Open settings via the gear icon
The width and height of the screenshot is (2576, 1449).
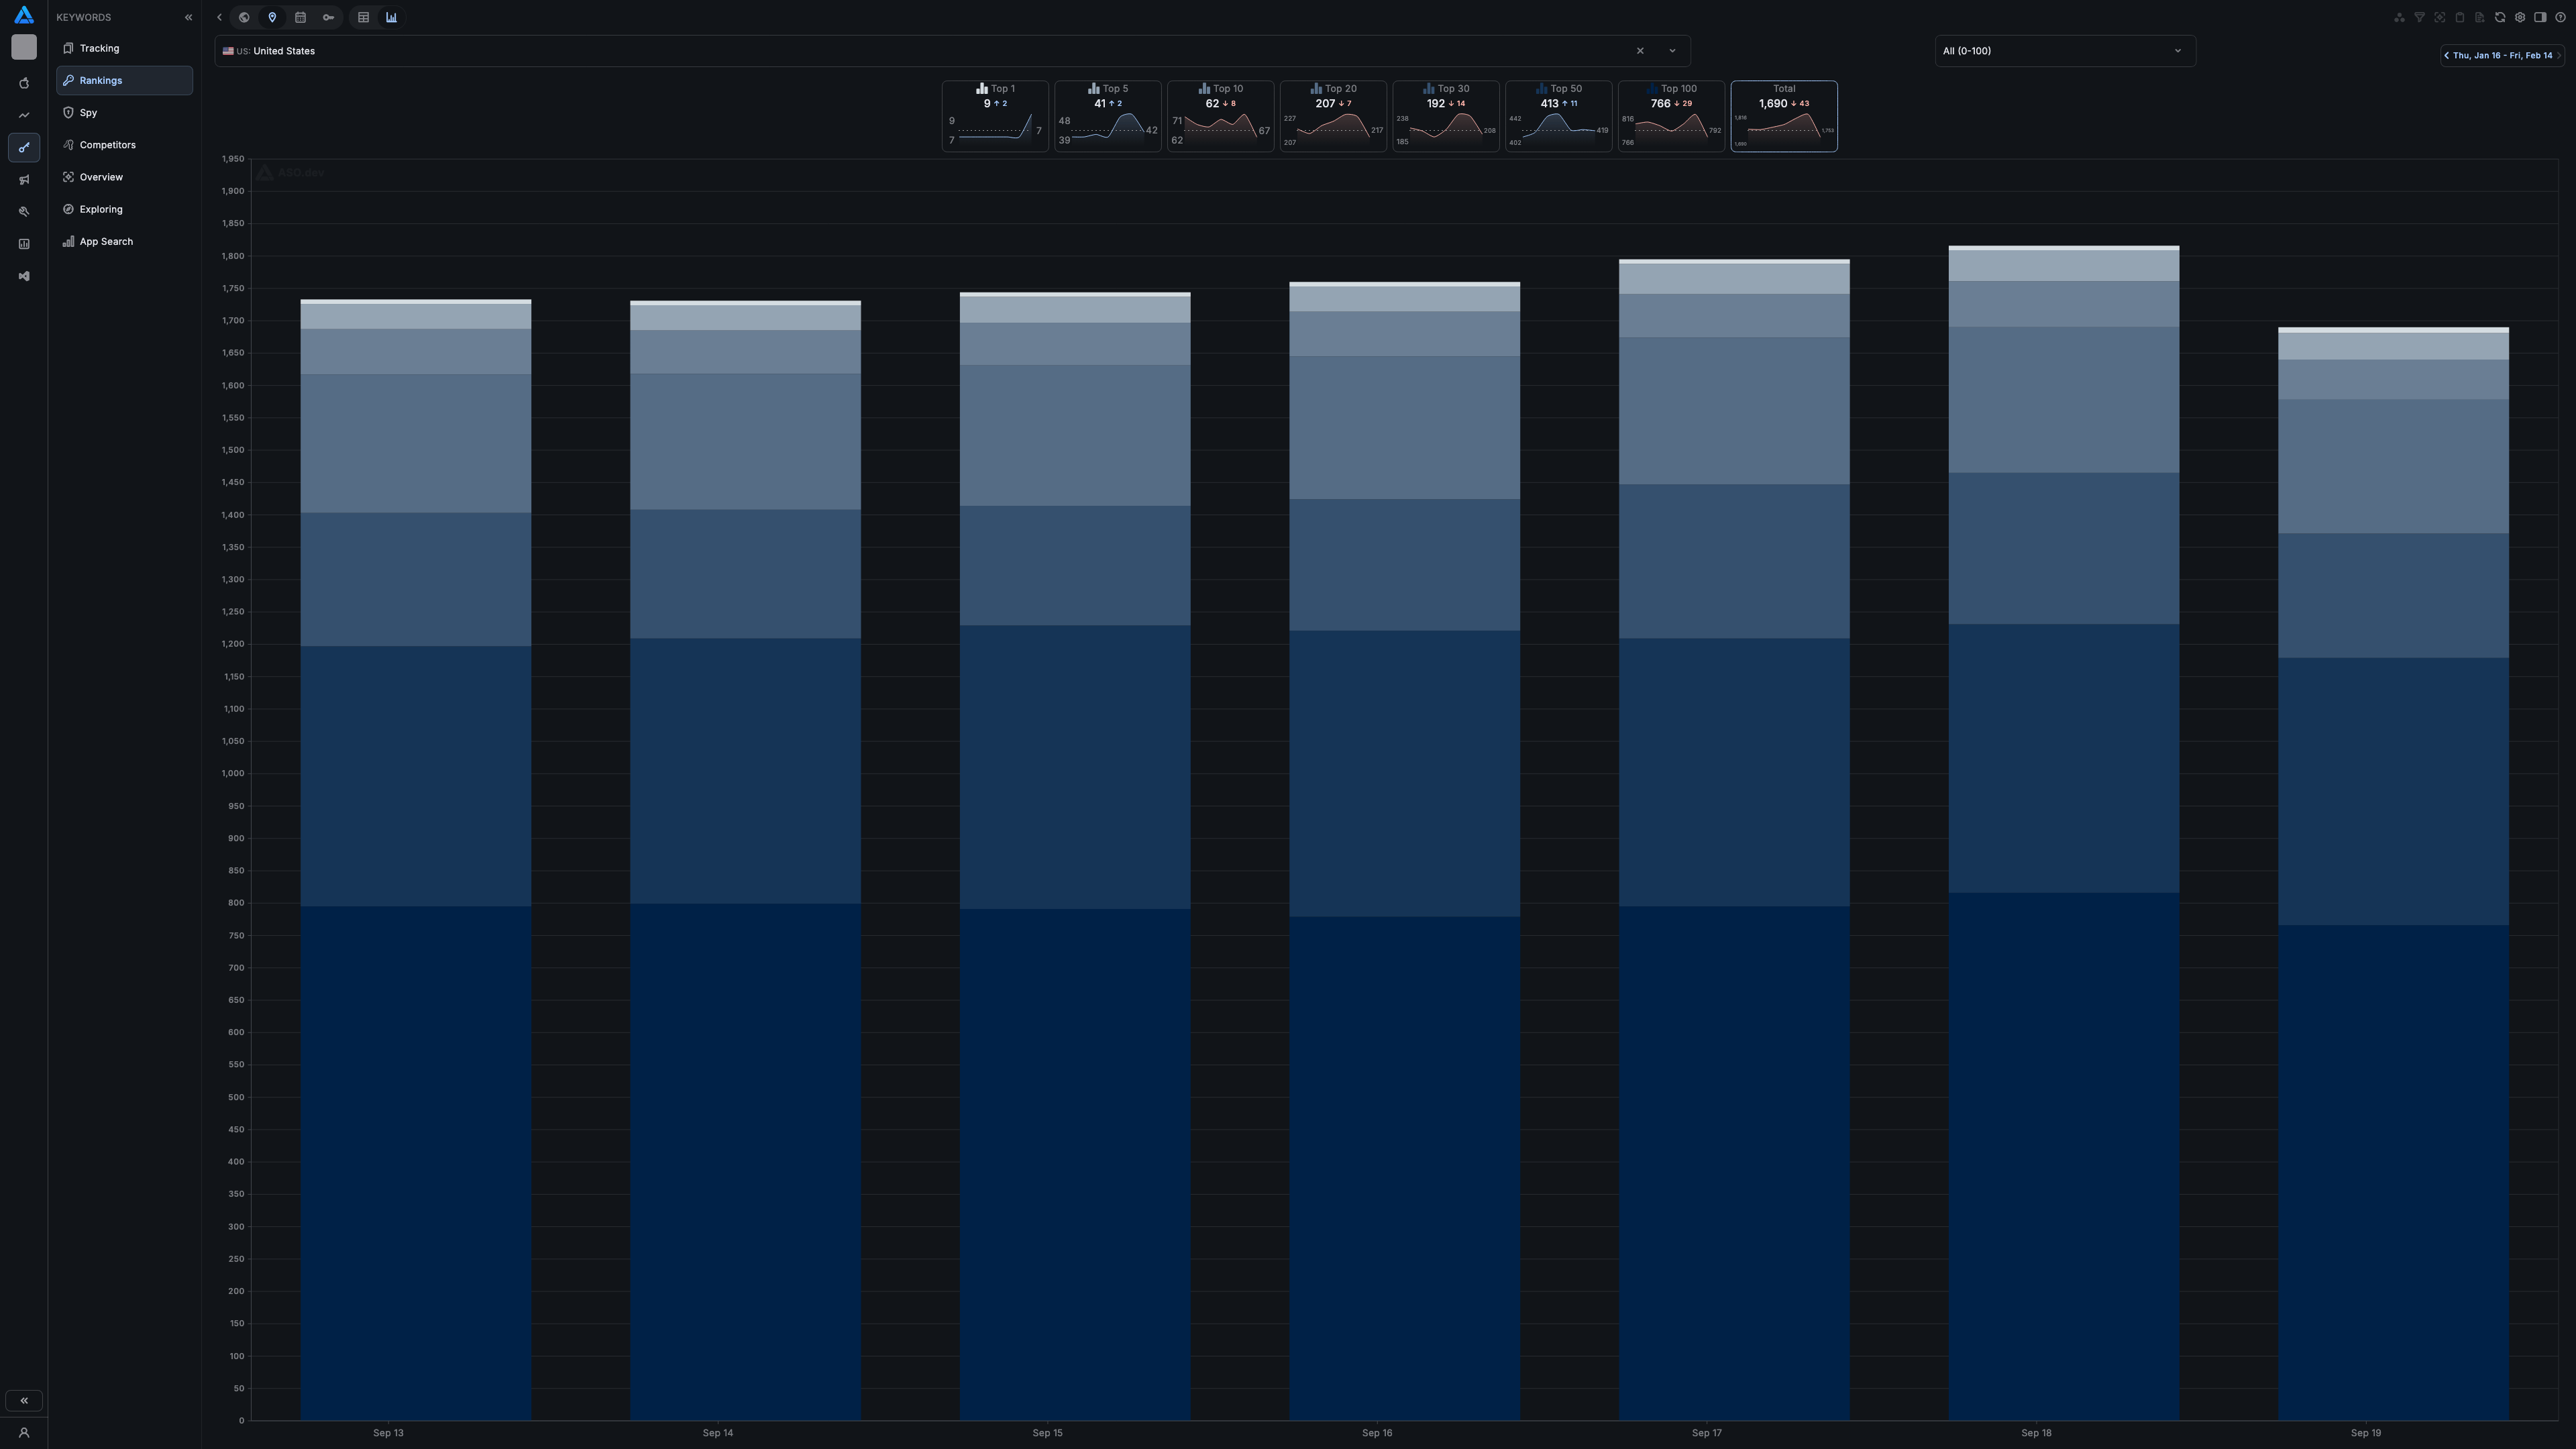pos(2519,17)
